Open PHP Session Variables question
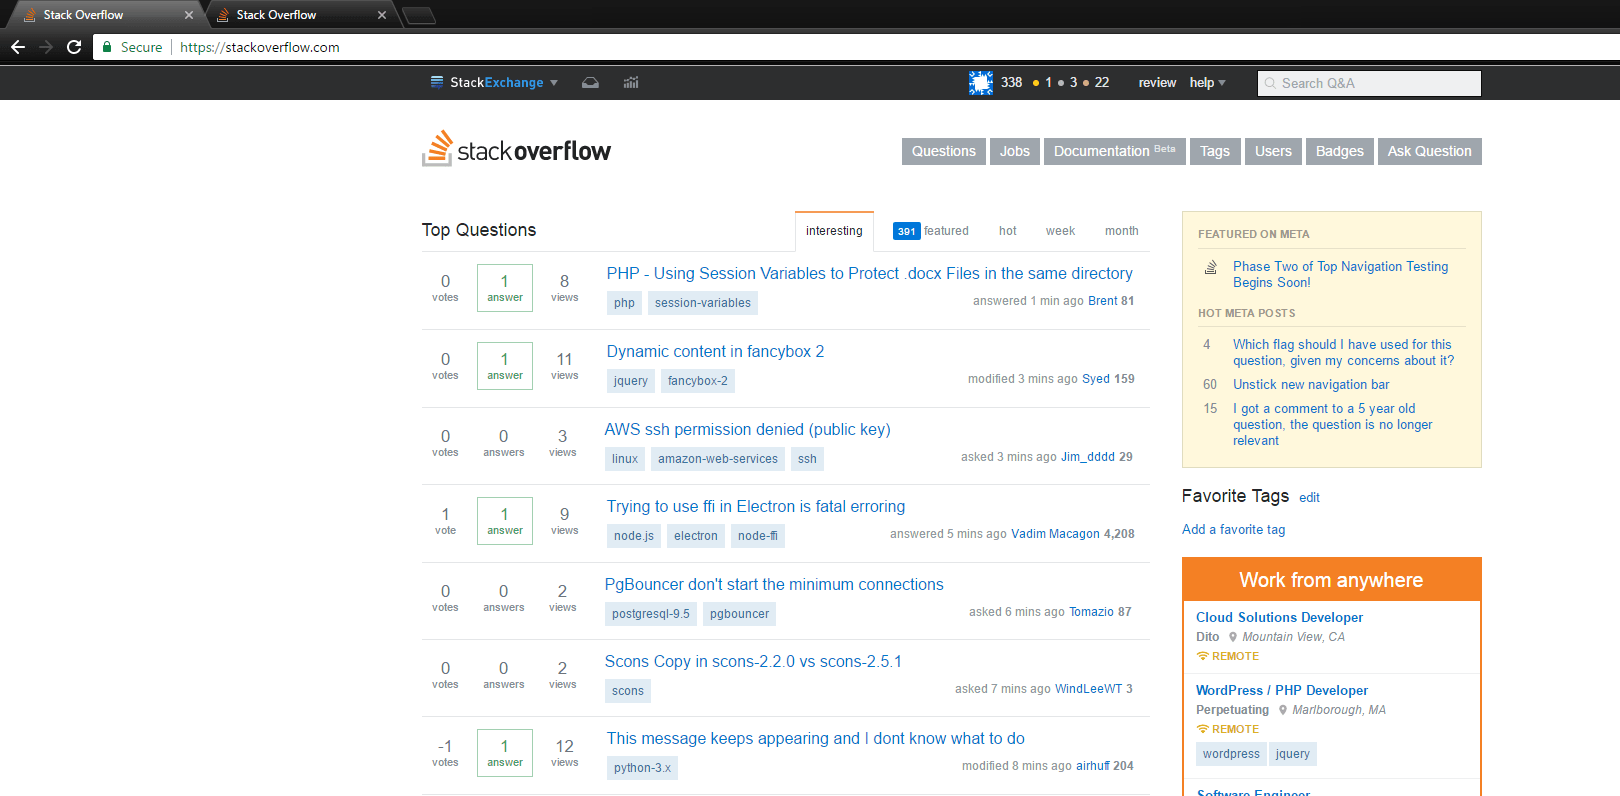This screenshot has width=1620, height=796. [x=870, y=273]
